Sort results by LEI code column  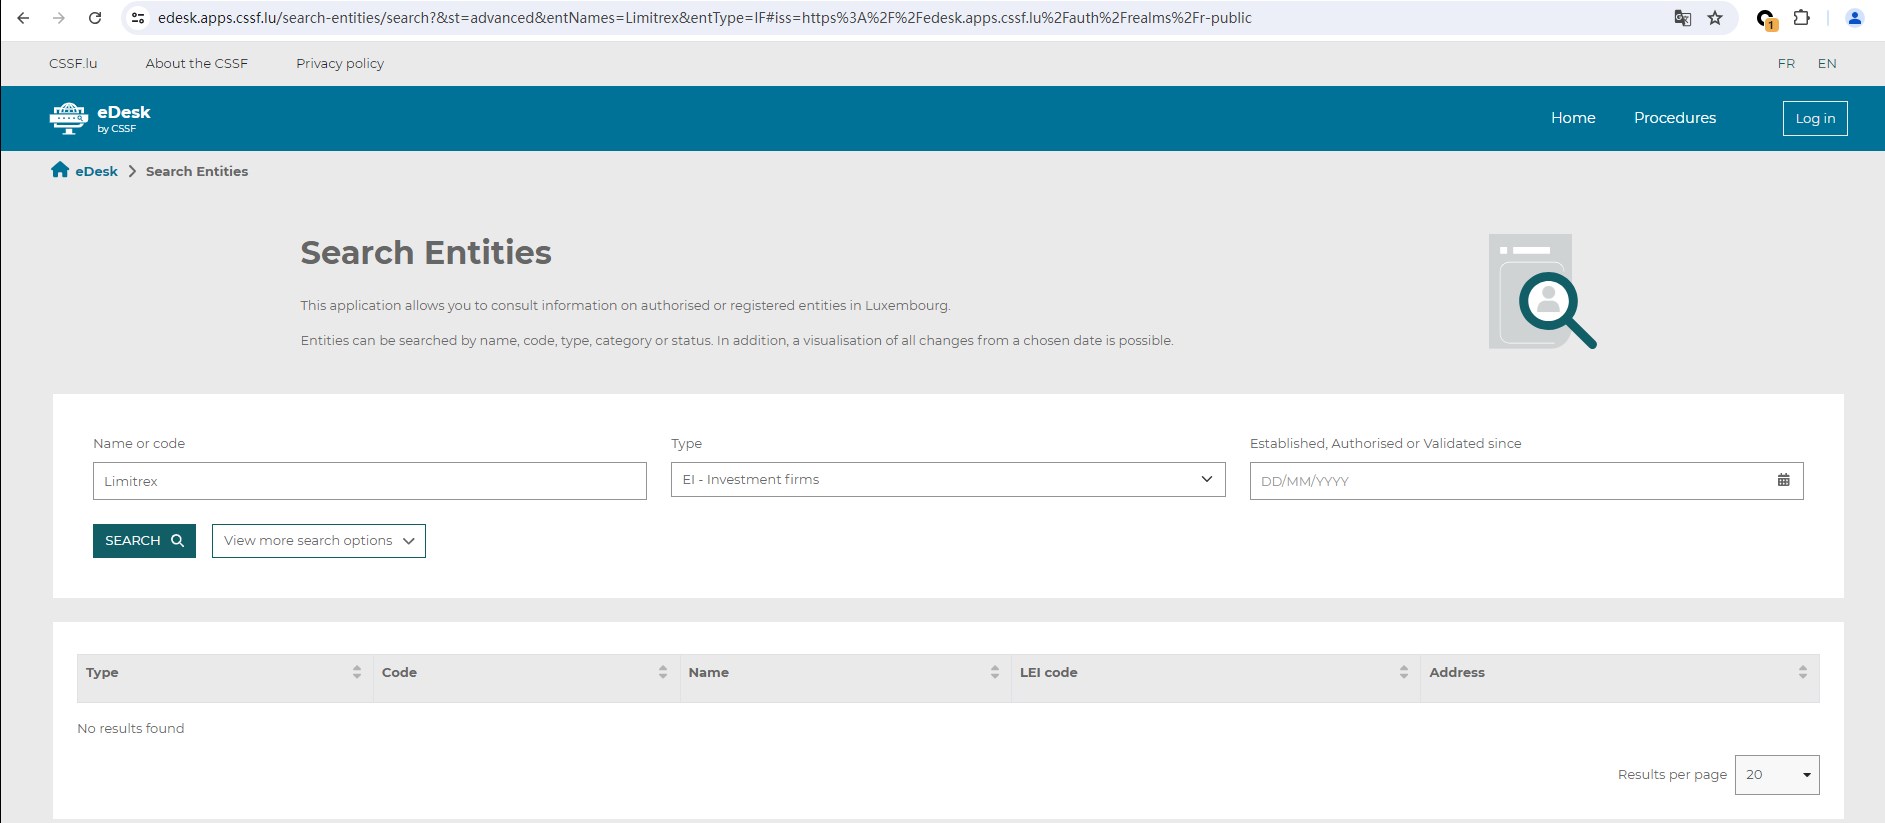pos(1403,673)
